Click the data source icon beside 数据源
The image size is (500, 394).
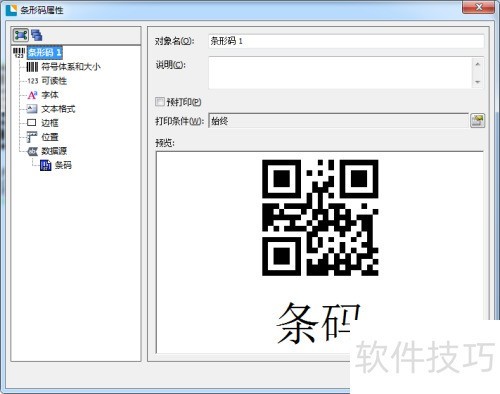tap(32, 151)
